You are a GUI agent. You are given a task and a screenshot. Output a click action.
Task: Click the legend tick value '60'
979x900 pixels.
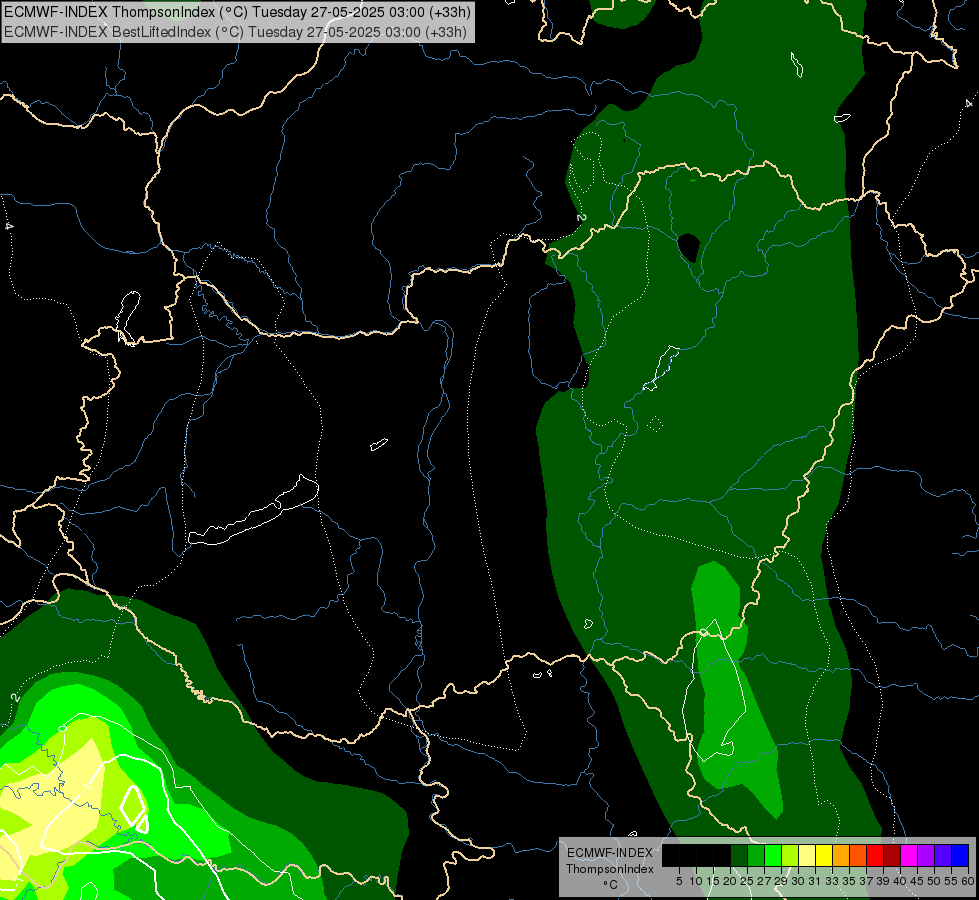967,881
